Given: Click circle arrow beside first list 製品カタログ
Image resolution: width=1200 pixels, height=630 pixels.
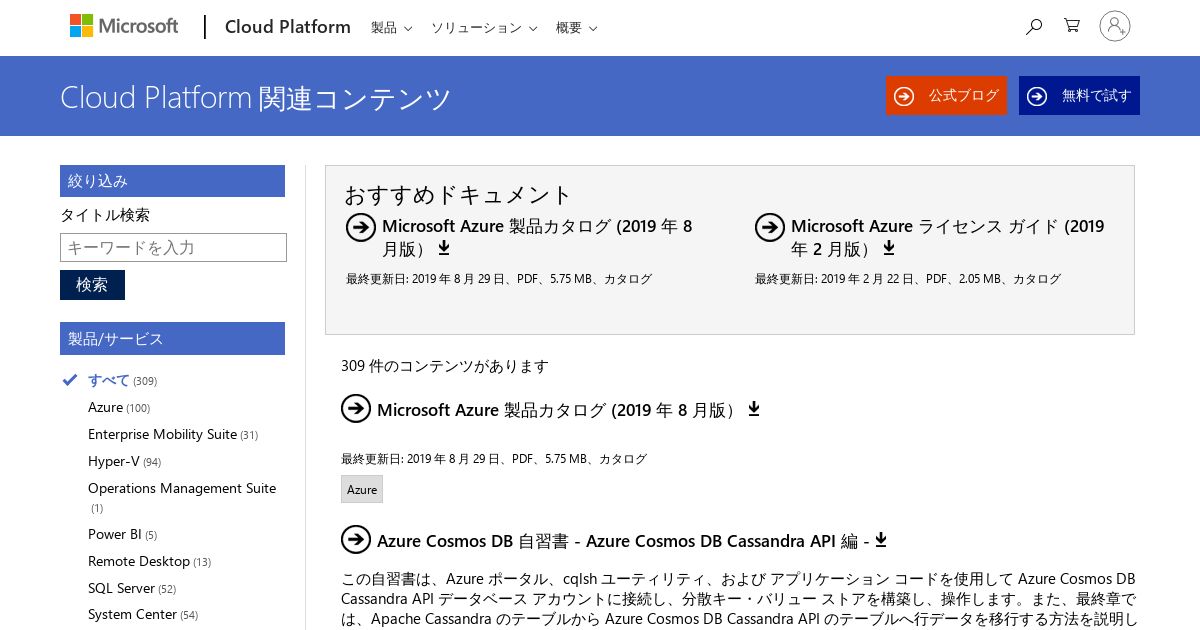Looking at the screenshot, I should (x=356, y=408).
